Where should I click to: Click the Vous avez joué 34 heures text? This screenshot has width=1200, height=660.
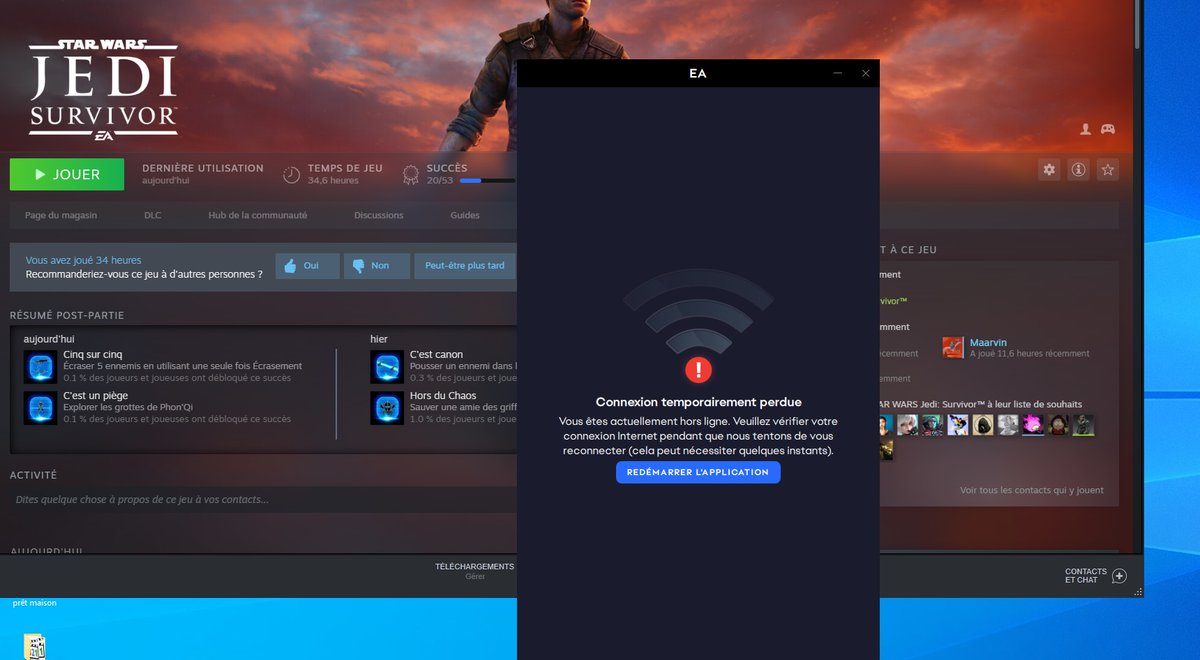coord(83,260)
